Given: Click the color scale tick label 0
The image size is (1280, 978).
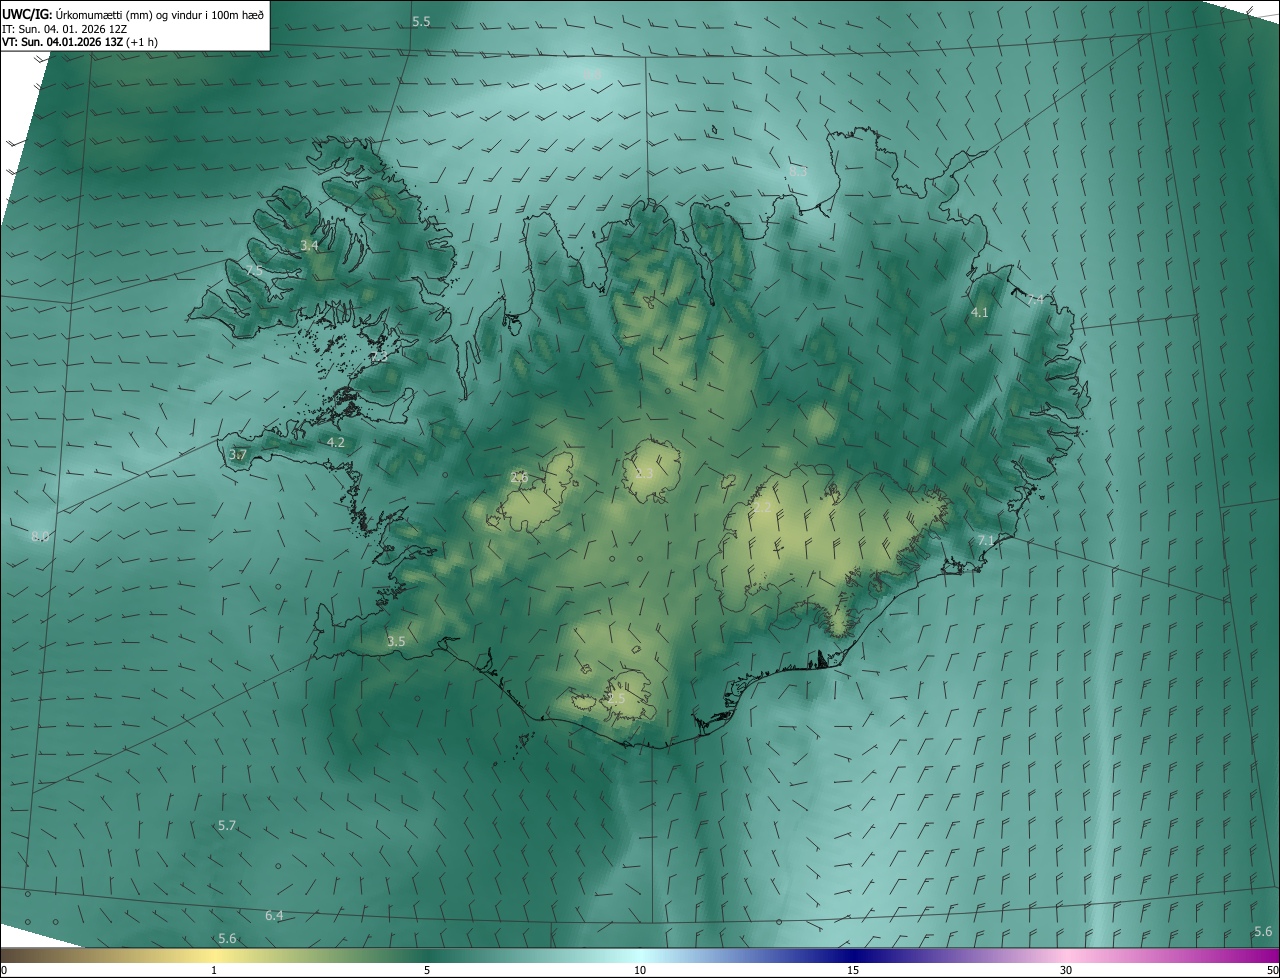Looking at the screenshot, I should 4,970.
